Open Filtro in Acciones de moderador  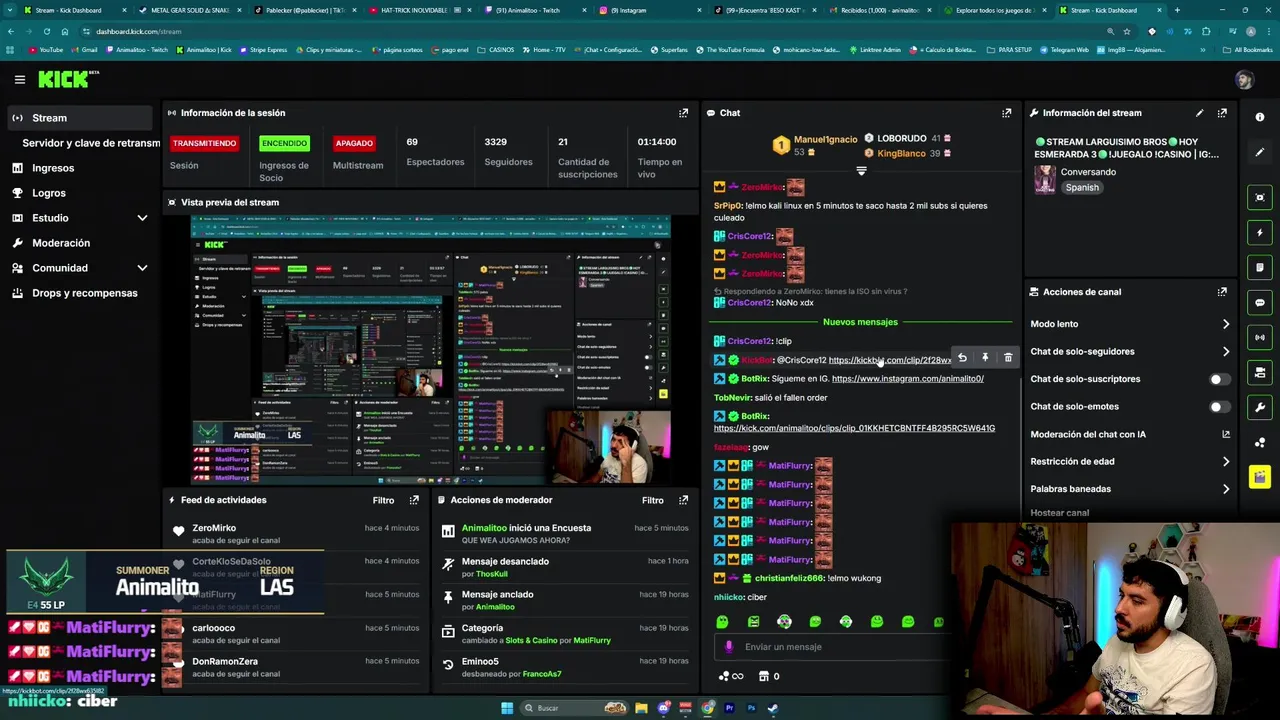coord(652,500)
